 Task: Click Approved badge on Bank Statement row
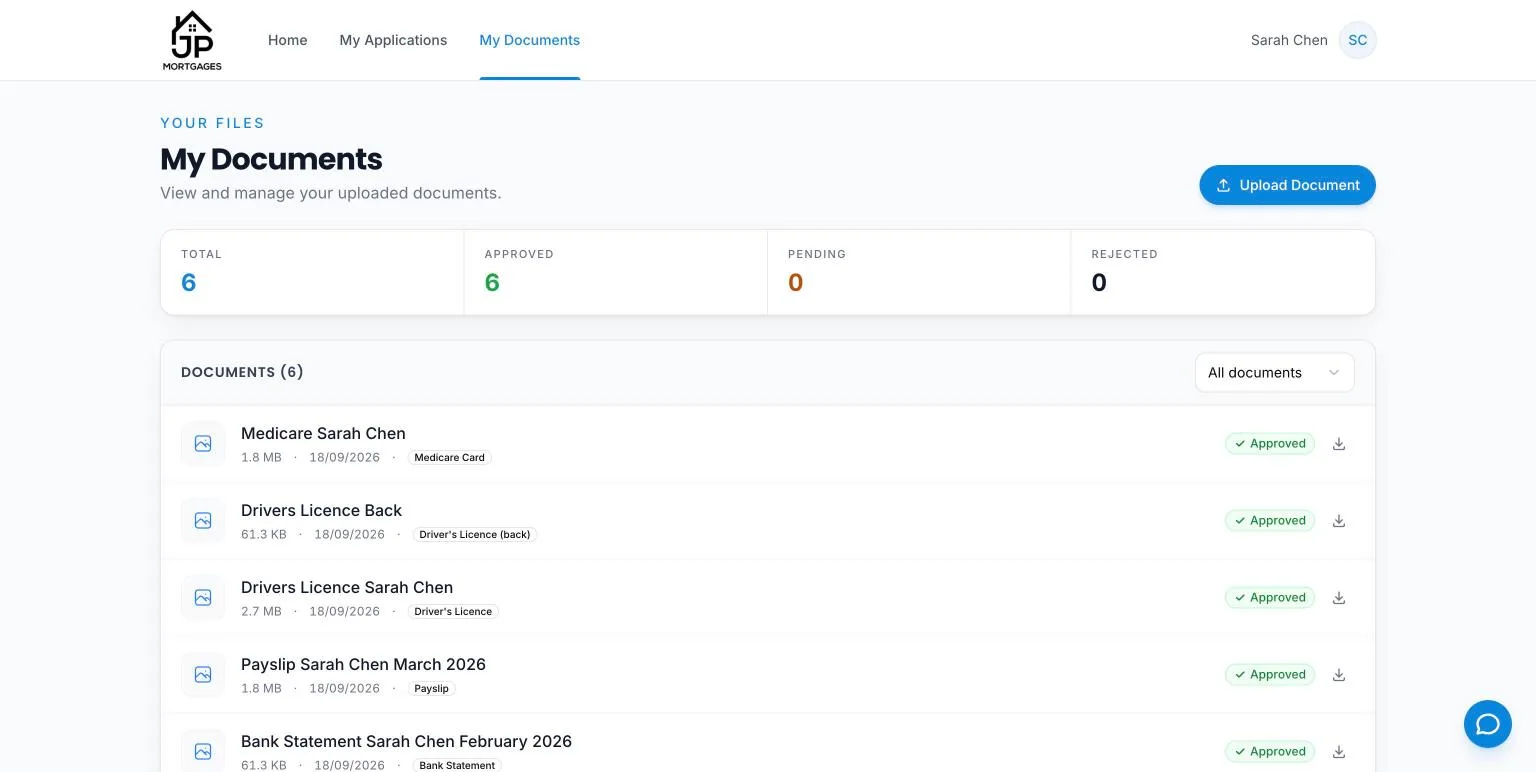coord(1270,752)
